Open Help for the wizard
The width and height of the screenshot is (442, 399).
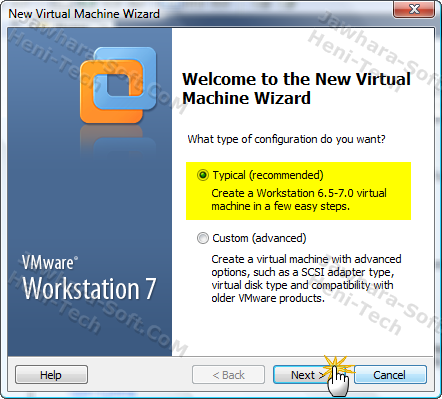click(51, 375)
